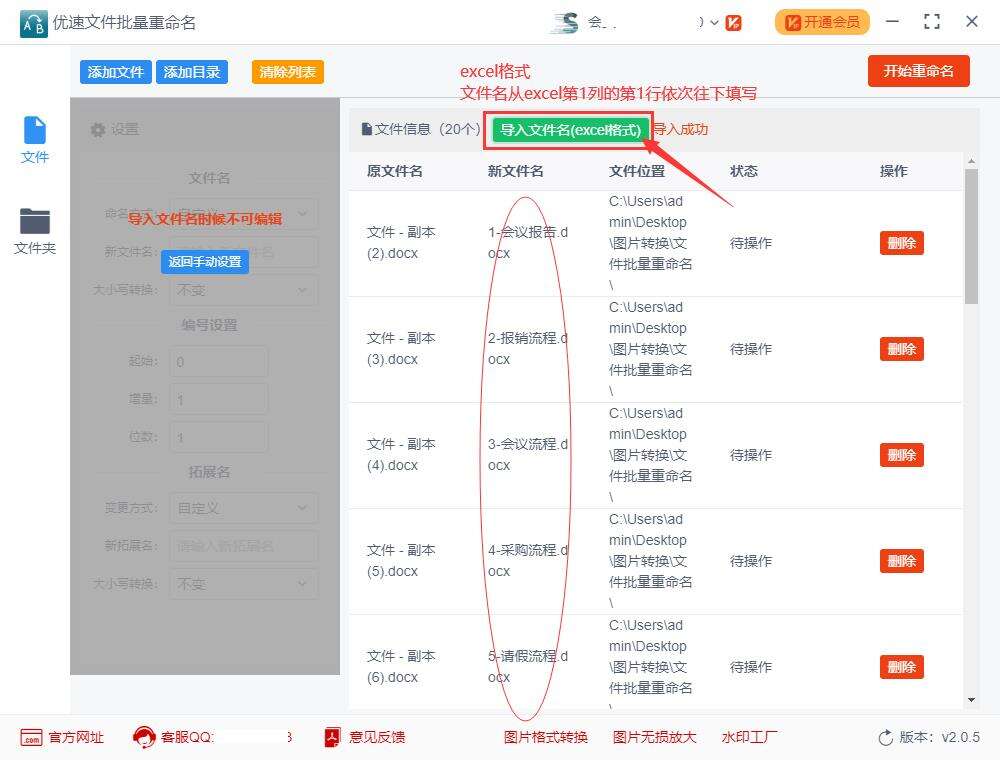Click the file info document icon

click(x=366, y=129)
